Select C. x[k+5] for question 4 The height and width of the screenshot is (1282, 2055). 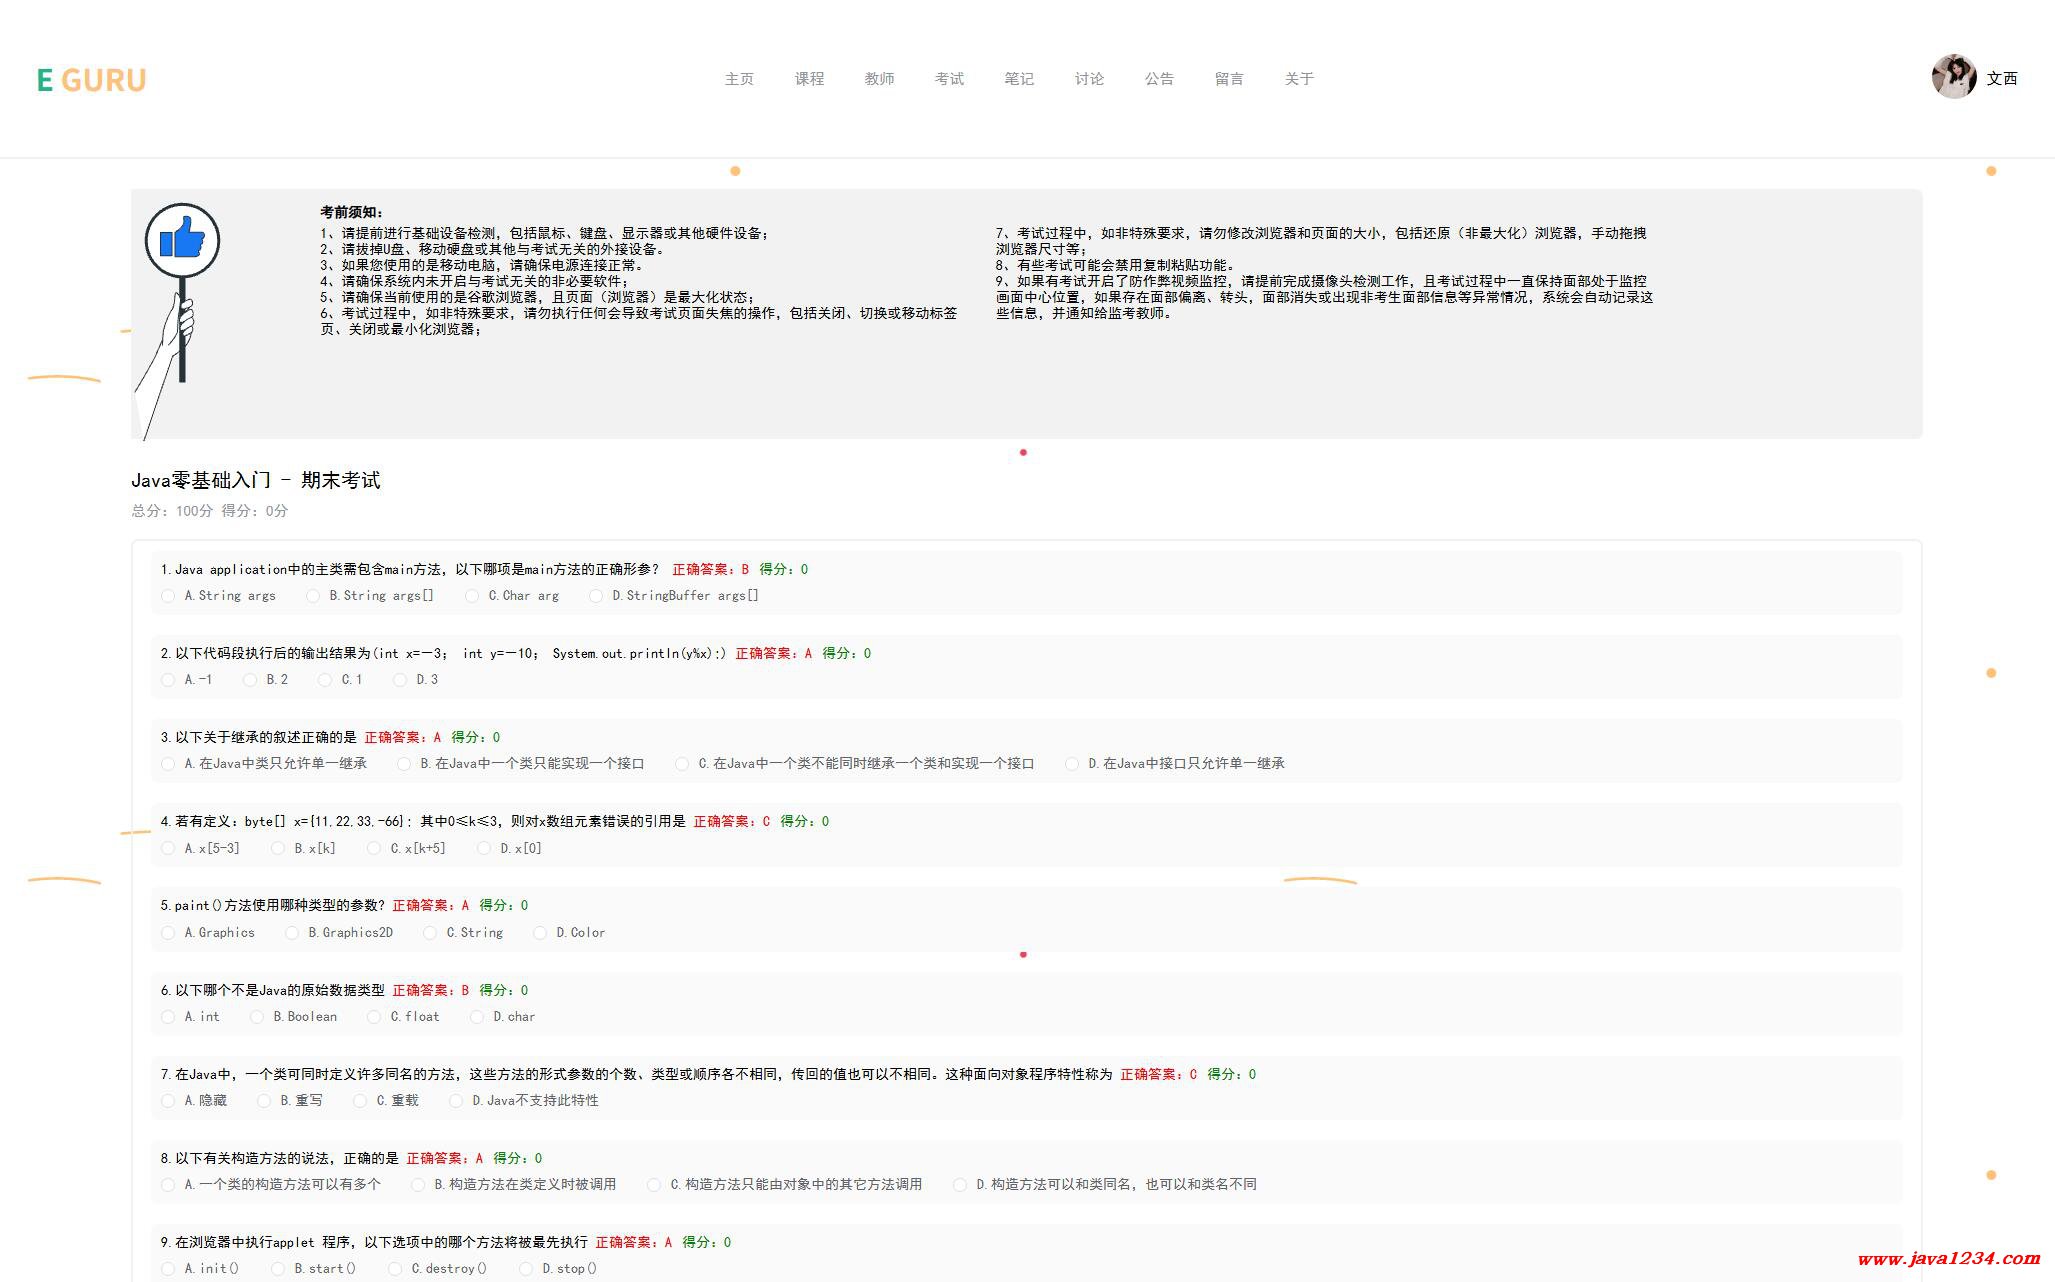point(374,849)
